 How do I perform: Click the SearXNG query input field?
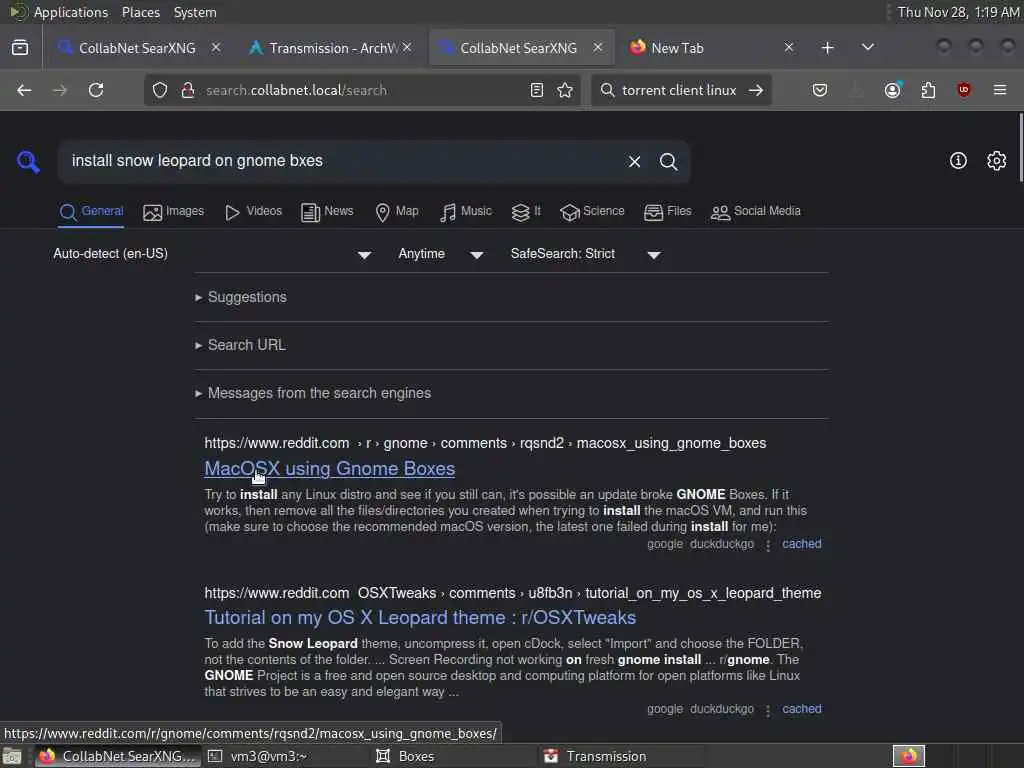[x=340, y=161]
